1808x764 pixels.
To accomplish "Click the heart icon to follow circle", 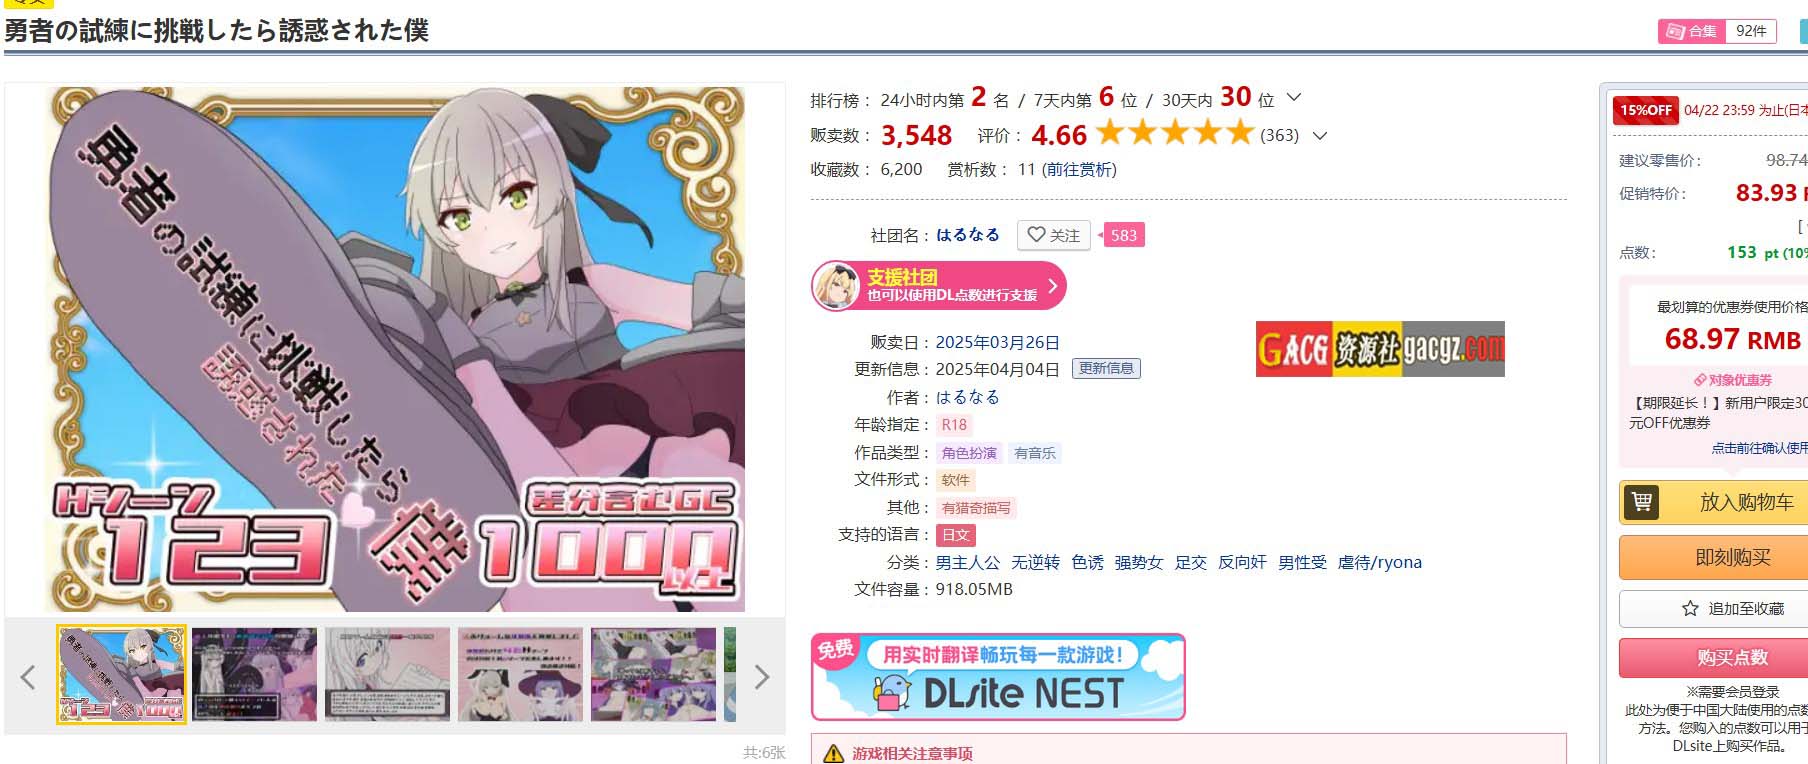I will pos(1036,234).
